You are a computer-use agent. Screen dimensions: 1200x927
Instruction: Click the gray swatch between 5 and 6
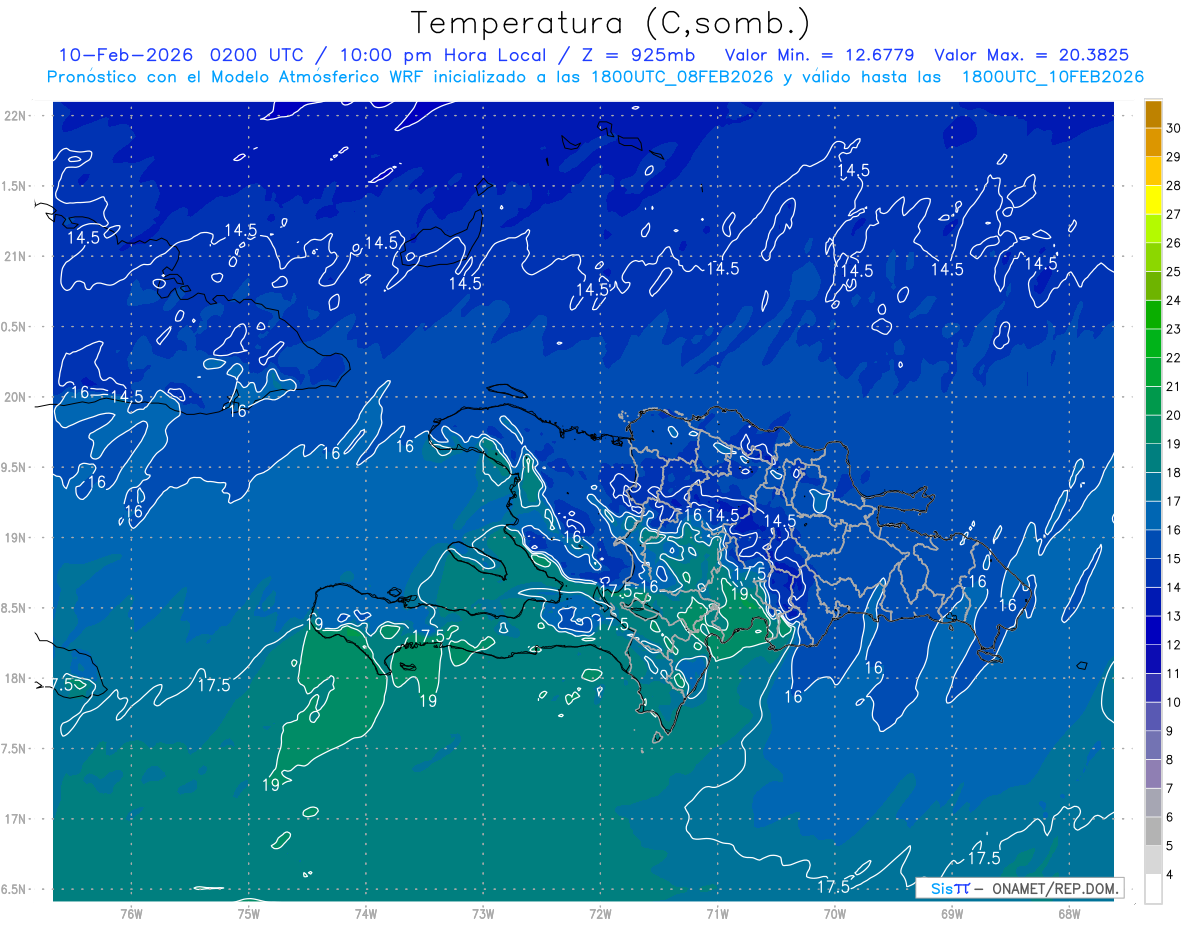click(x=1153, y=832)
